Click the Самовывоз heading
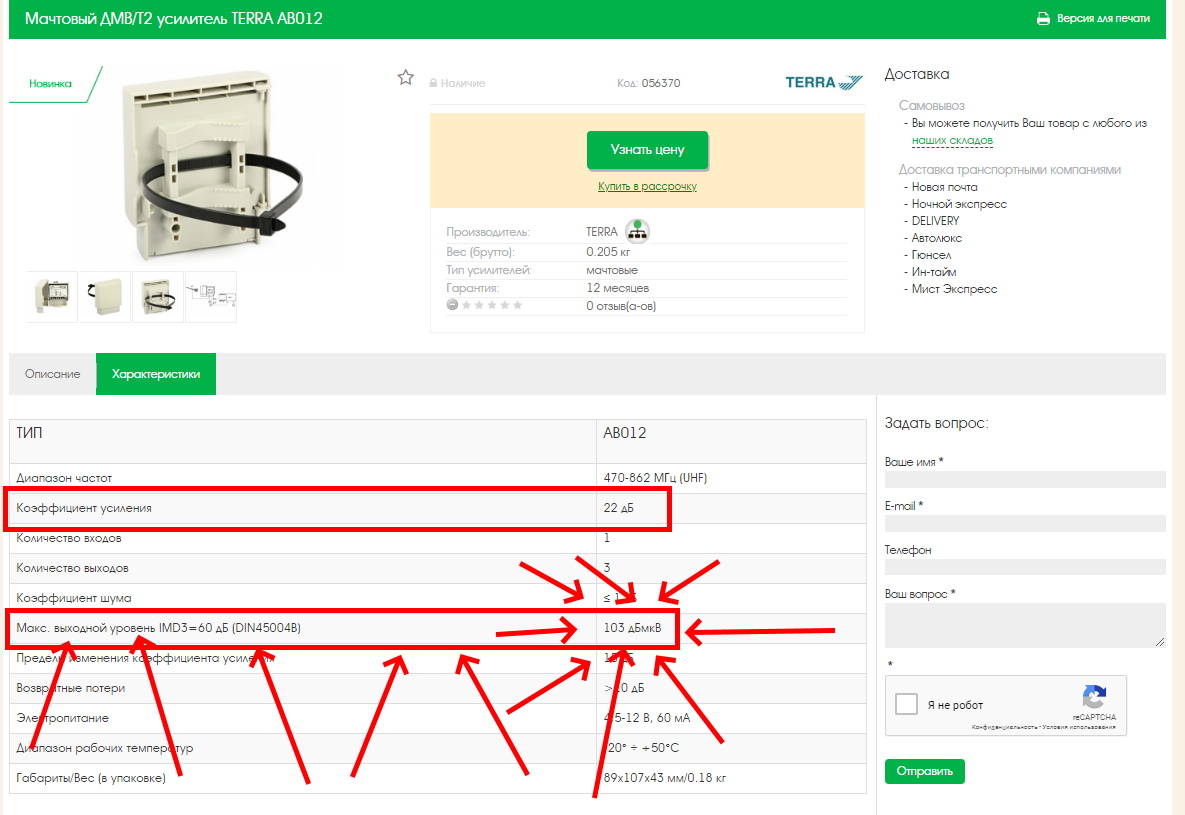This screenshot has height=815, width=1185. click(x=931, y=105)
